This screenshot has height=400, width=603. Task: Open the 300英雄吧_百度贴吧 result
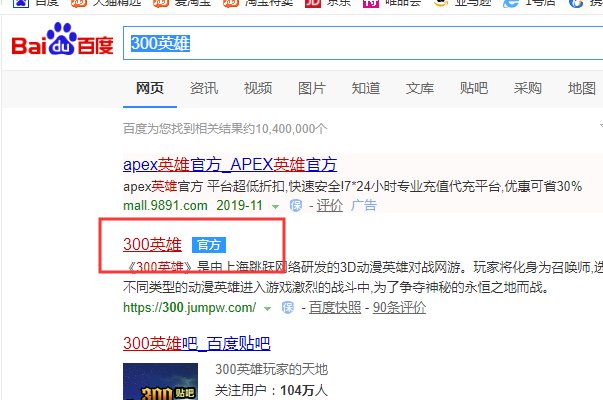pos(197,343)
